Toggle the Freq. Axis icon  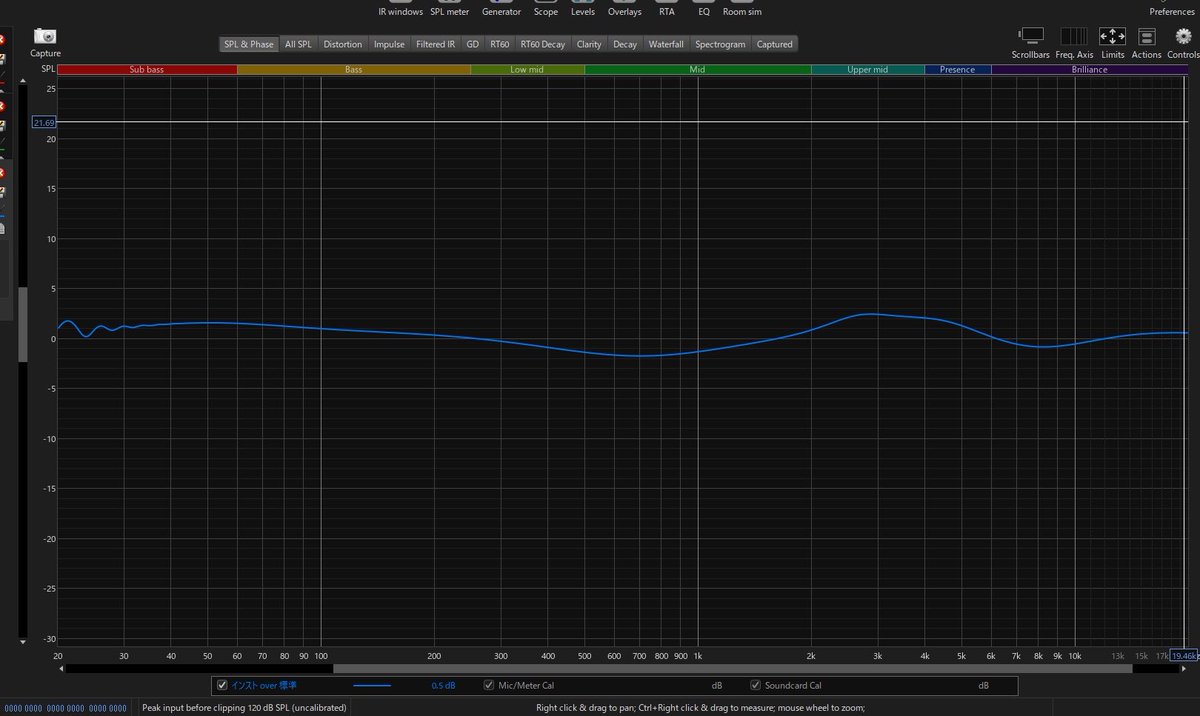tap(1074, 37)
